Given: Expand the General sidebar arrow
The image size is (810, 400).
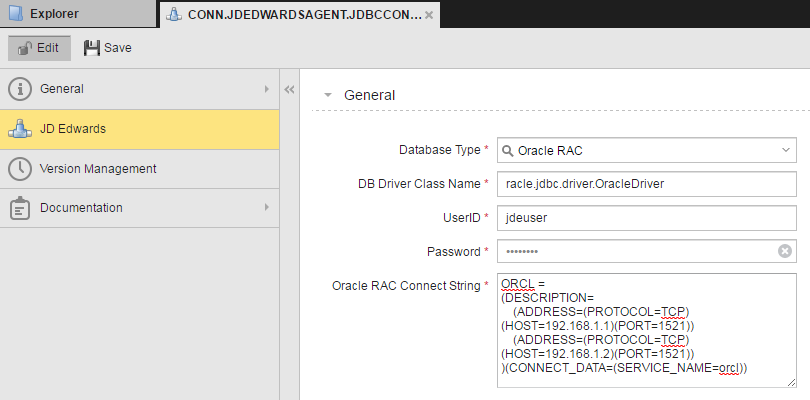Looking at the screenshot, I should [x=267, y=89].
